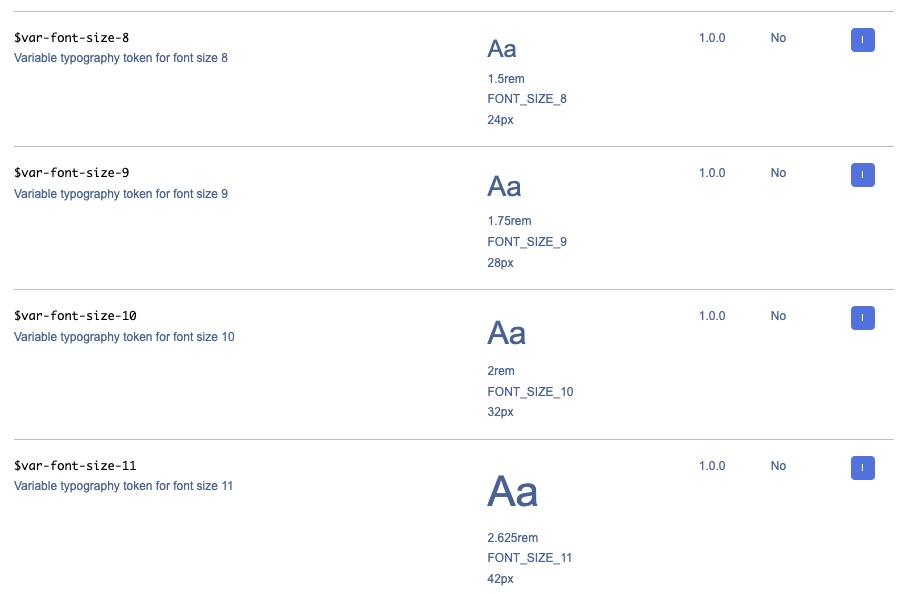
Task: Click the blue button in the $var-font-size-10 row
Action: pos(862,318)
